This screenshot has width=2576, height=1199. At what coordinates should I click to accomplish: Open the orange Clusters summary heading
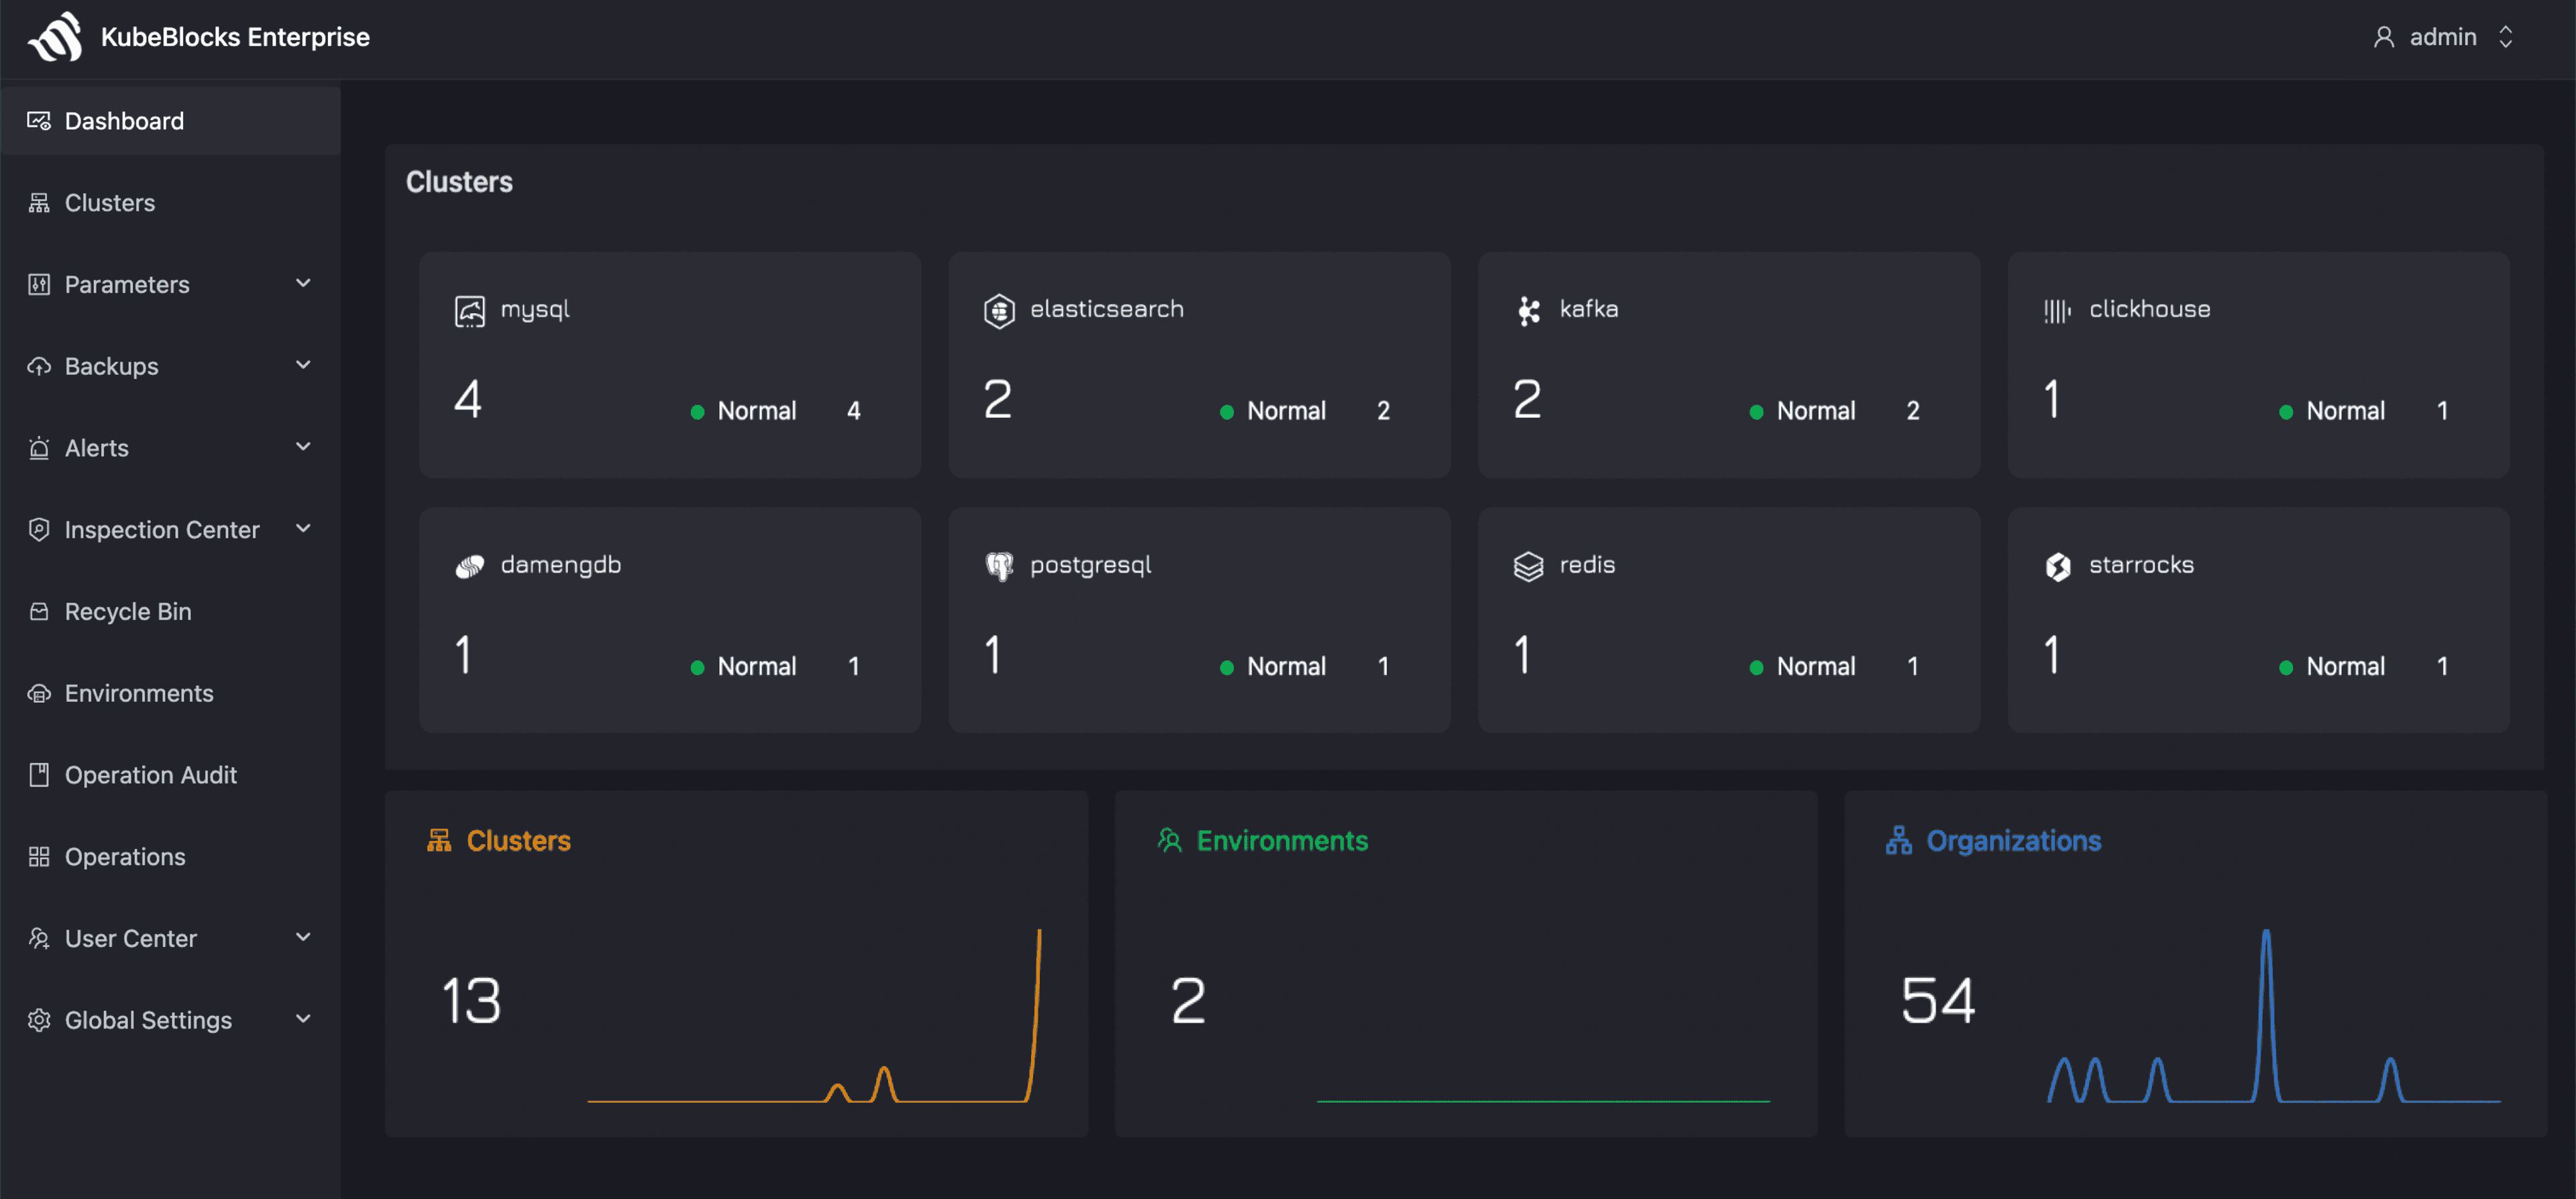click(x=517, y=840)
